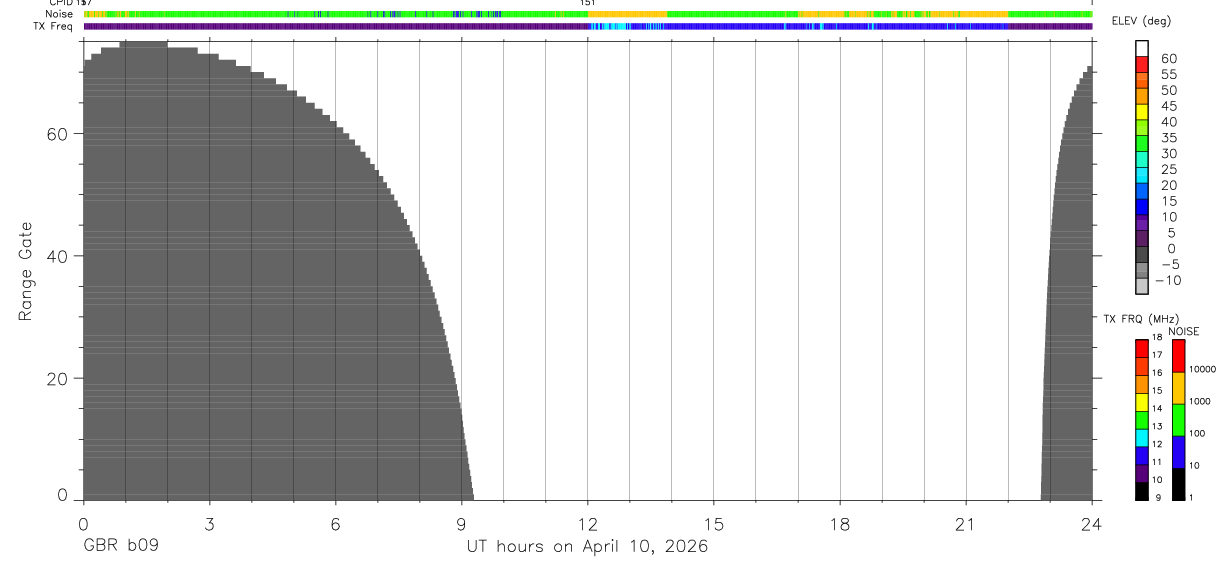The image size is (1228, 567).
Task: Click the '18' label on TX FRQ colorbar
Action: (x=1158, y=338)
